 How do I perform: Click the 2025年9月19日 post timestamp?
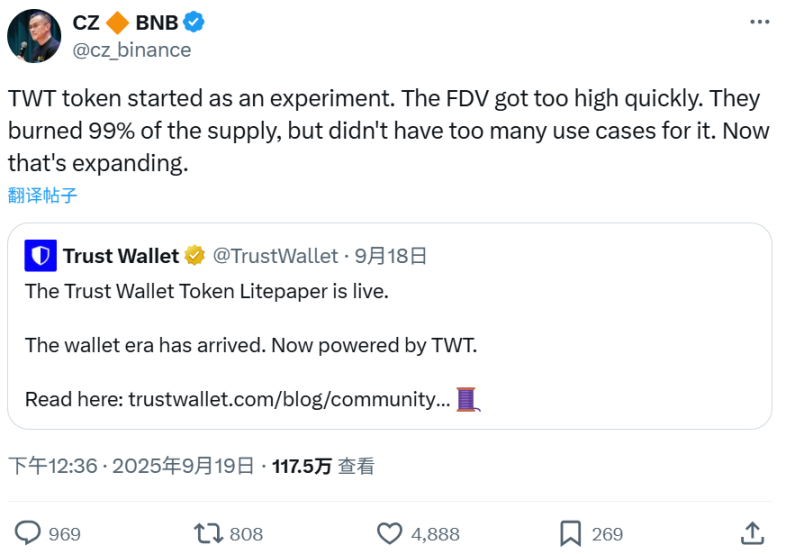pos(183,465)
